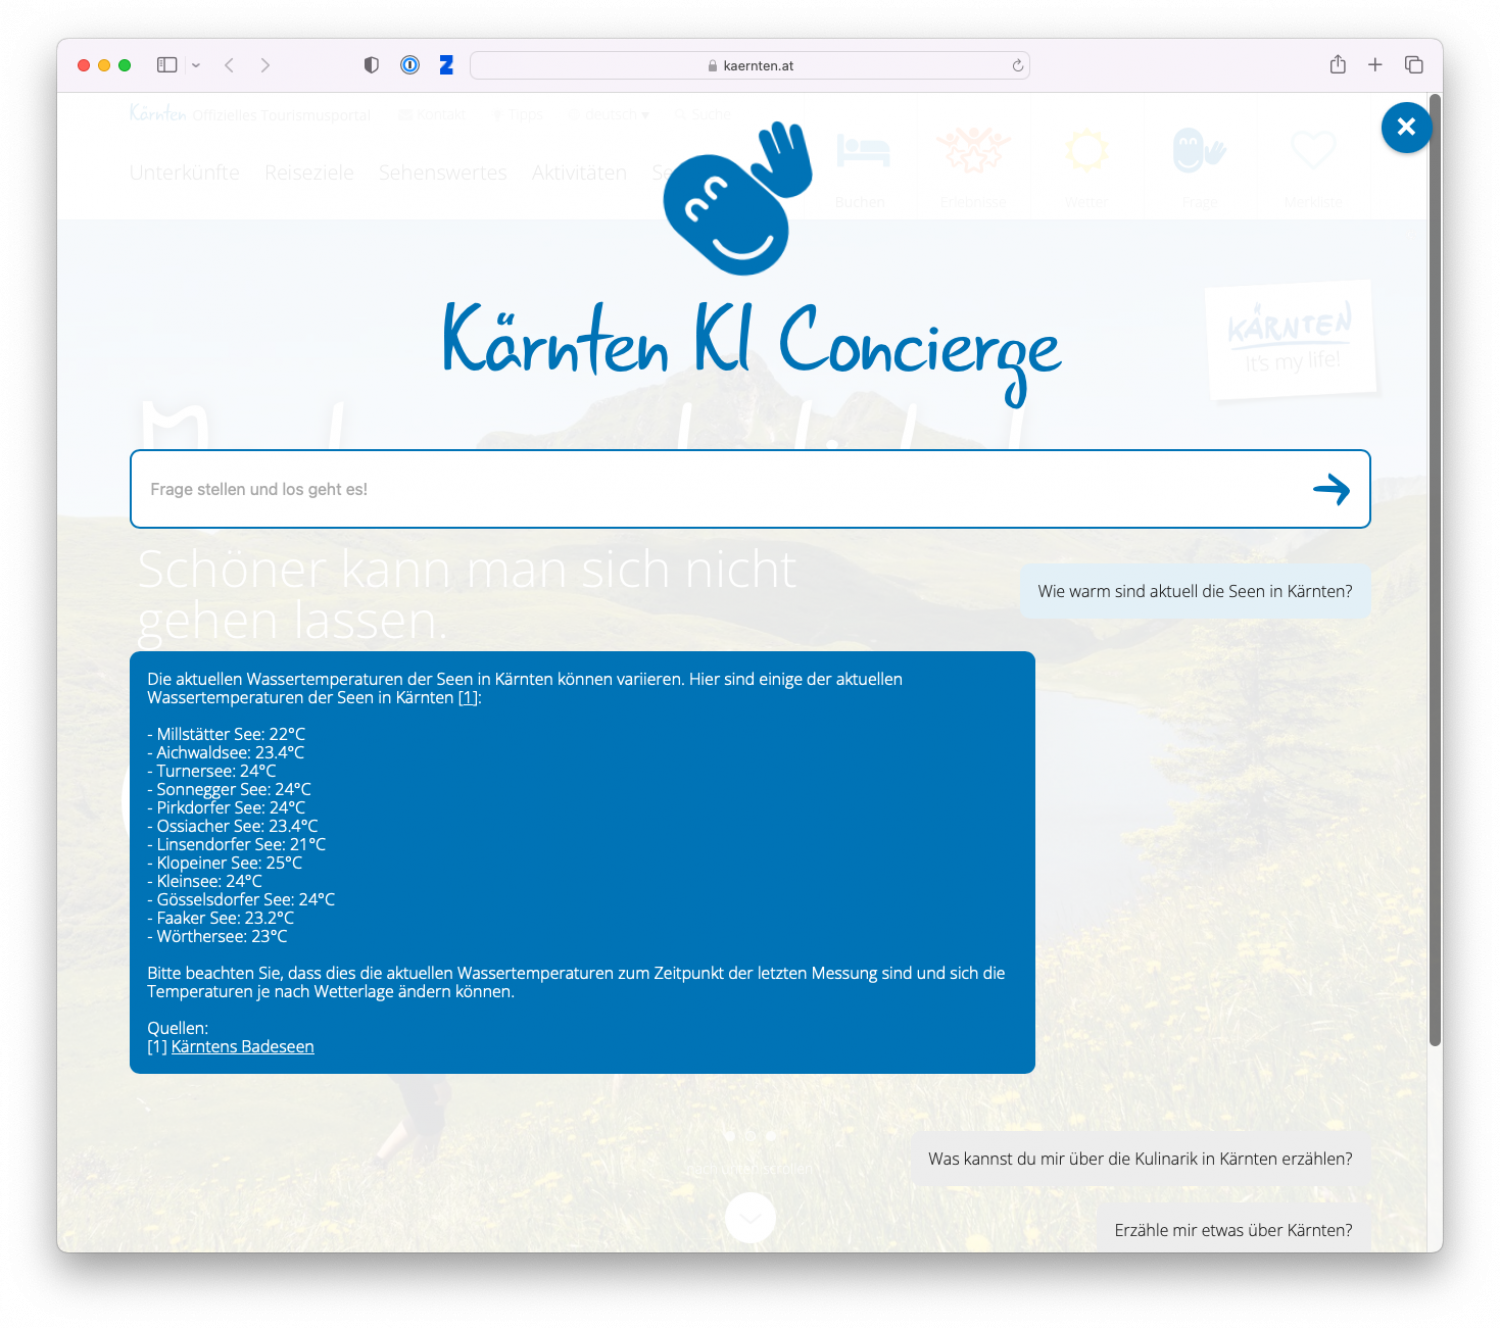Screen dimensions: 1500x1328
Task: Go back in Safari history
Action: 230,65
